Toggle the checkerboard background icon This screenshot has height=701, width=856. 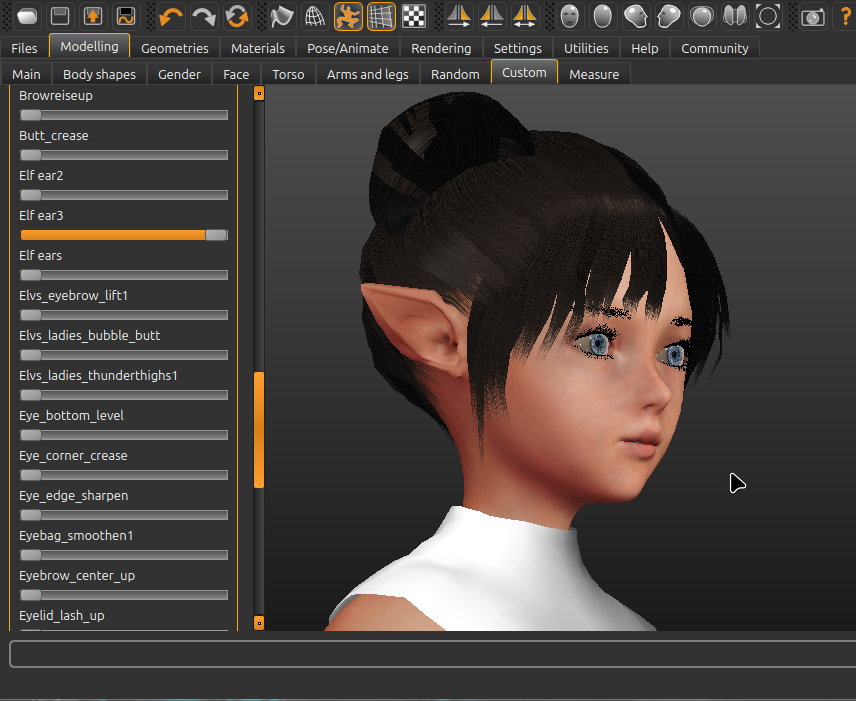click(x=413, y=17)
